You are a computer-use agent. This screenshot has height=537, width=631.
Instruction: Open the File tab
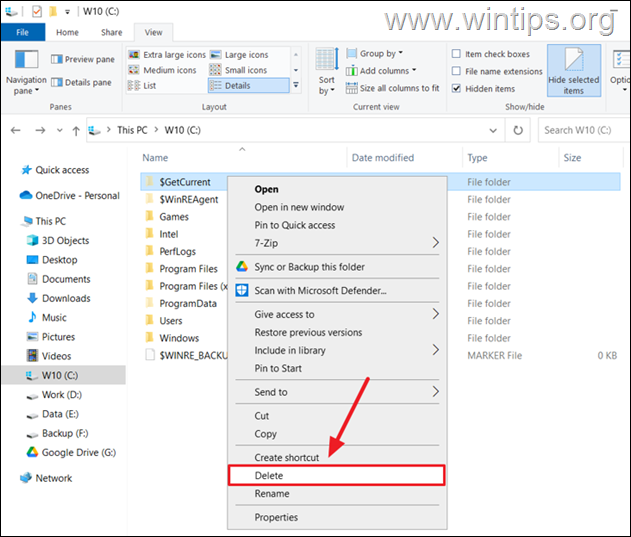tap(23, 32)
